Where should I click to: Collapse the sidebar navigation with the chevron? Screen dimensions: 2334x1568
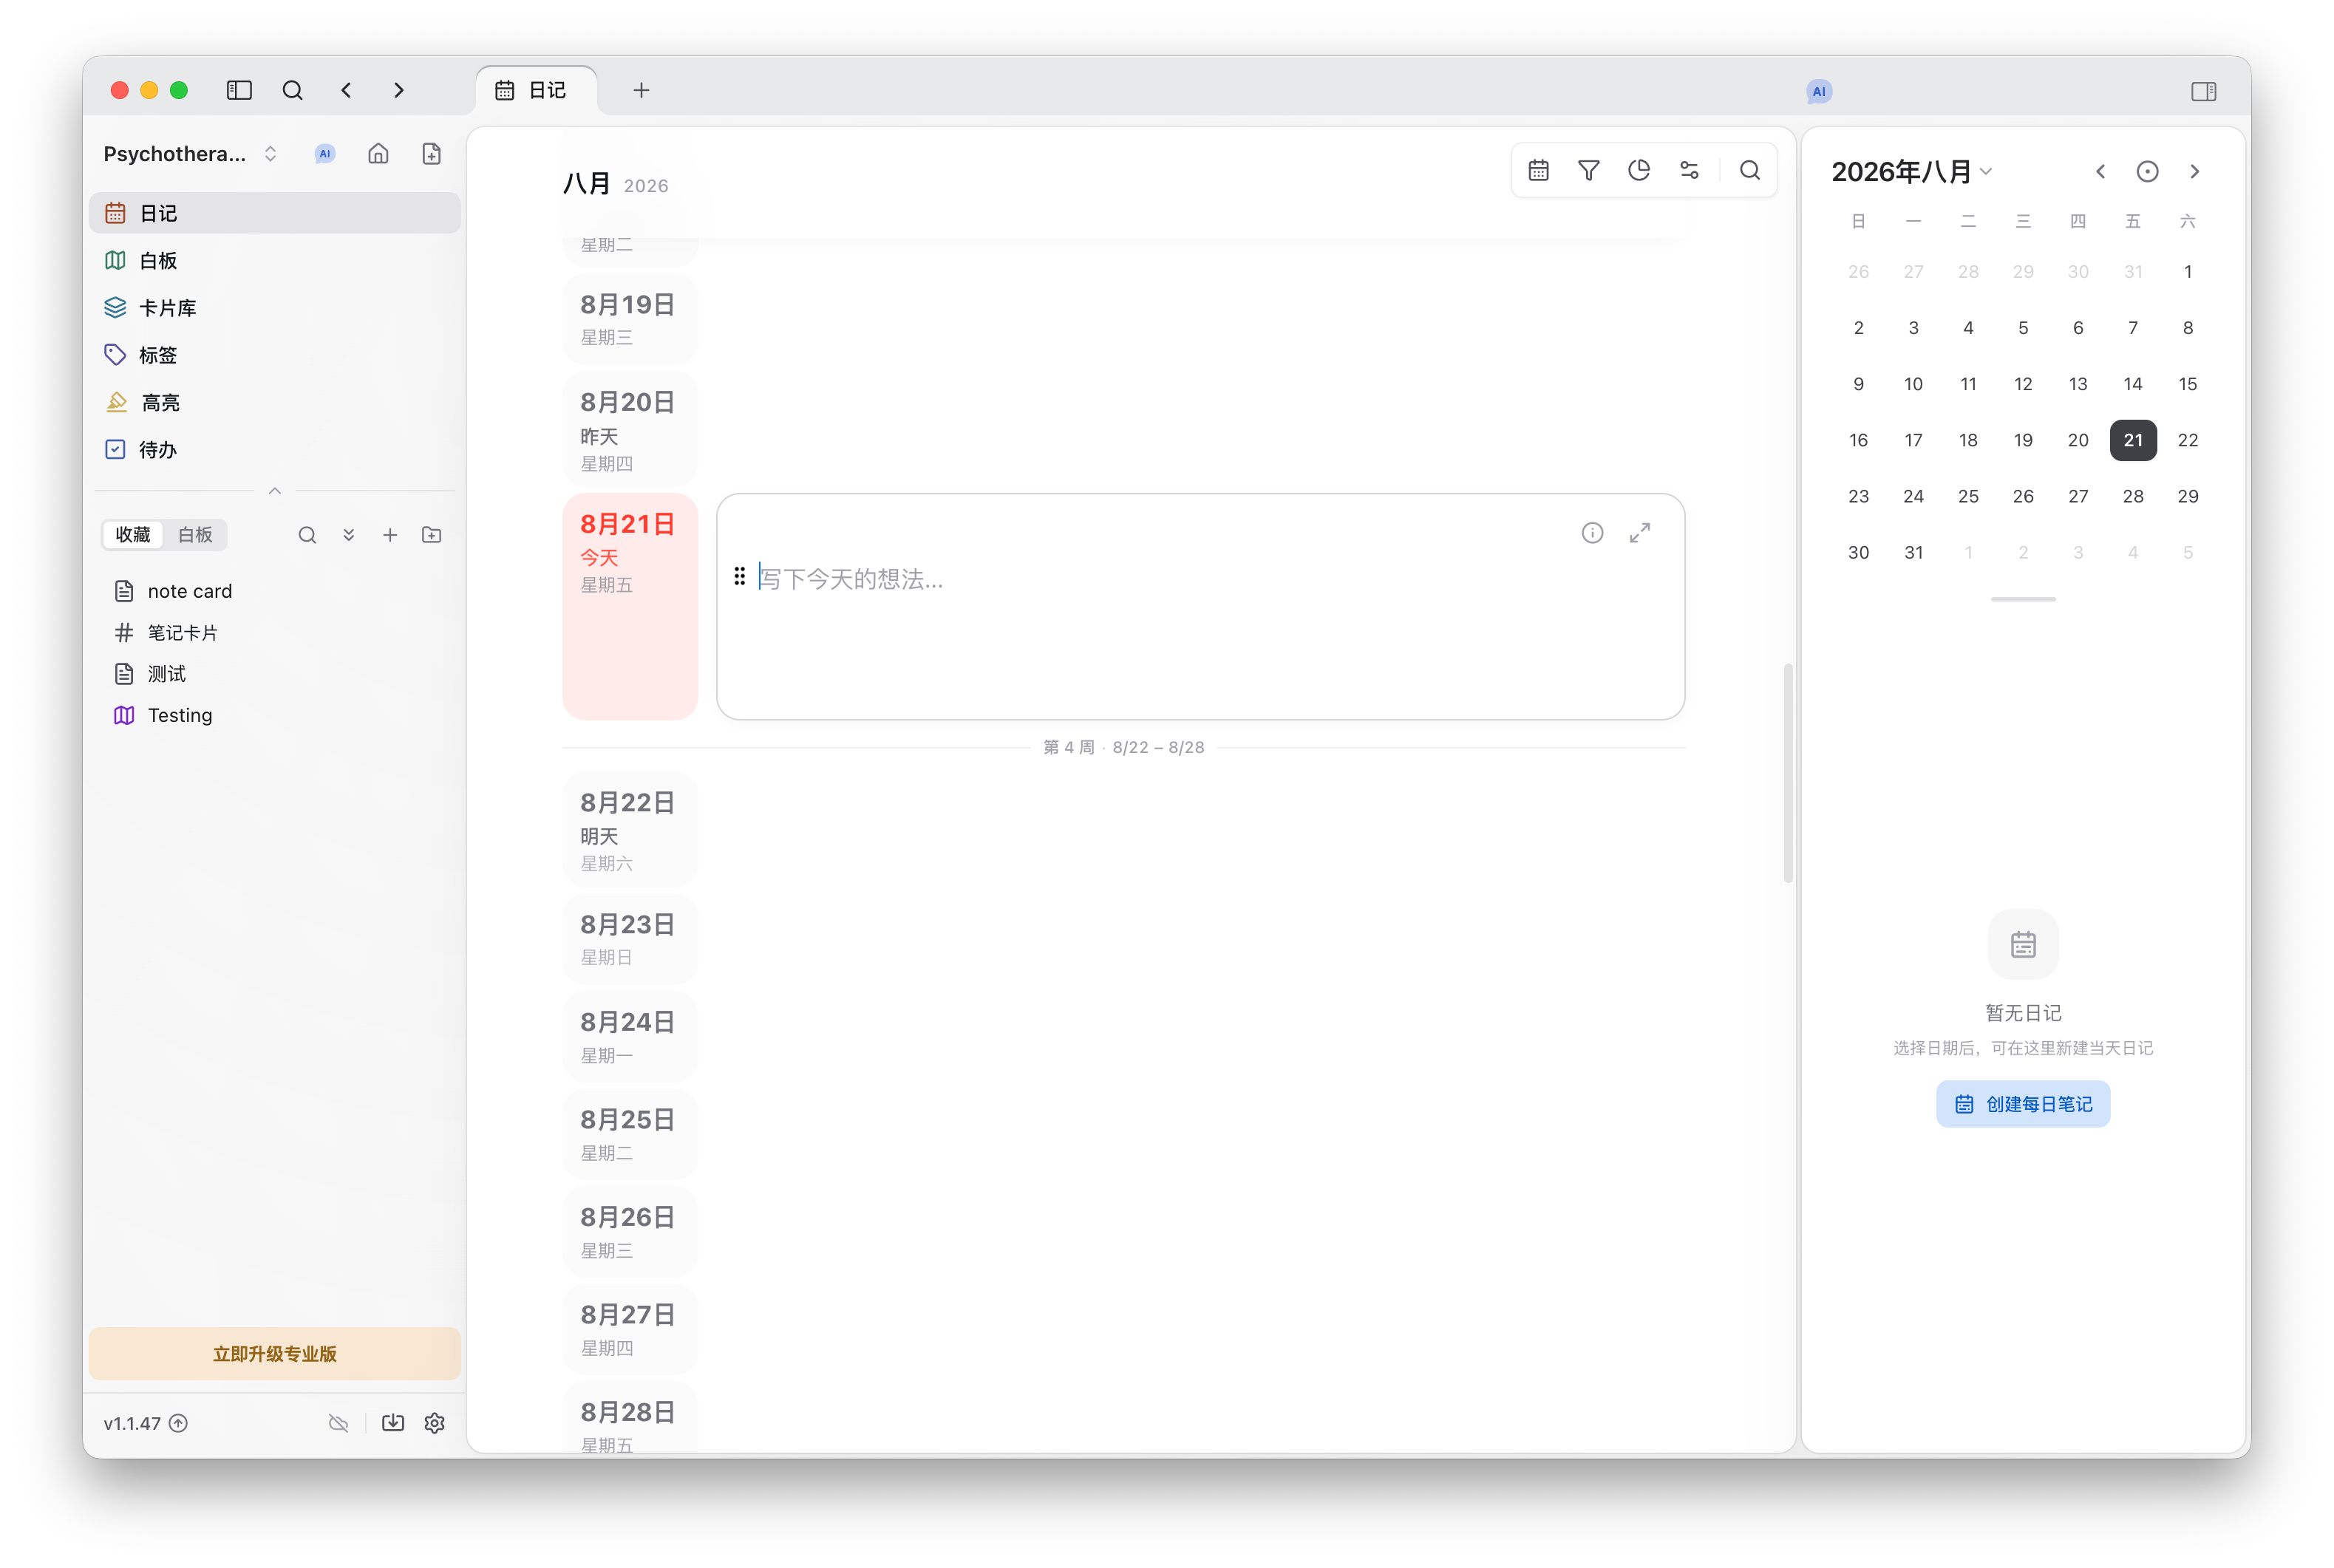tap(275, 490)
